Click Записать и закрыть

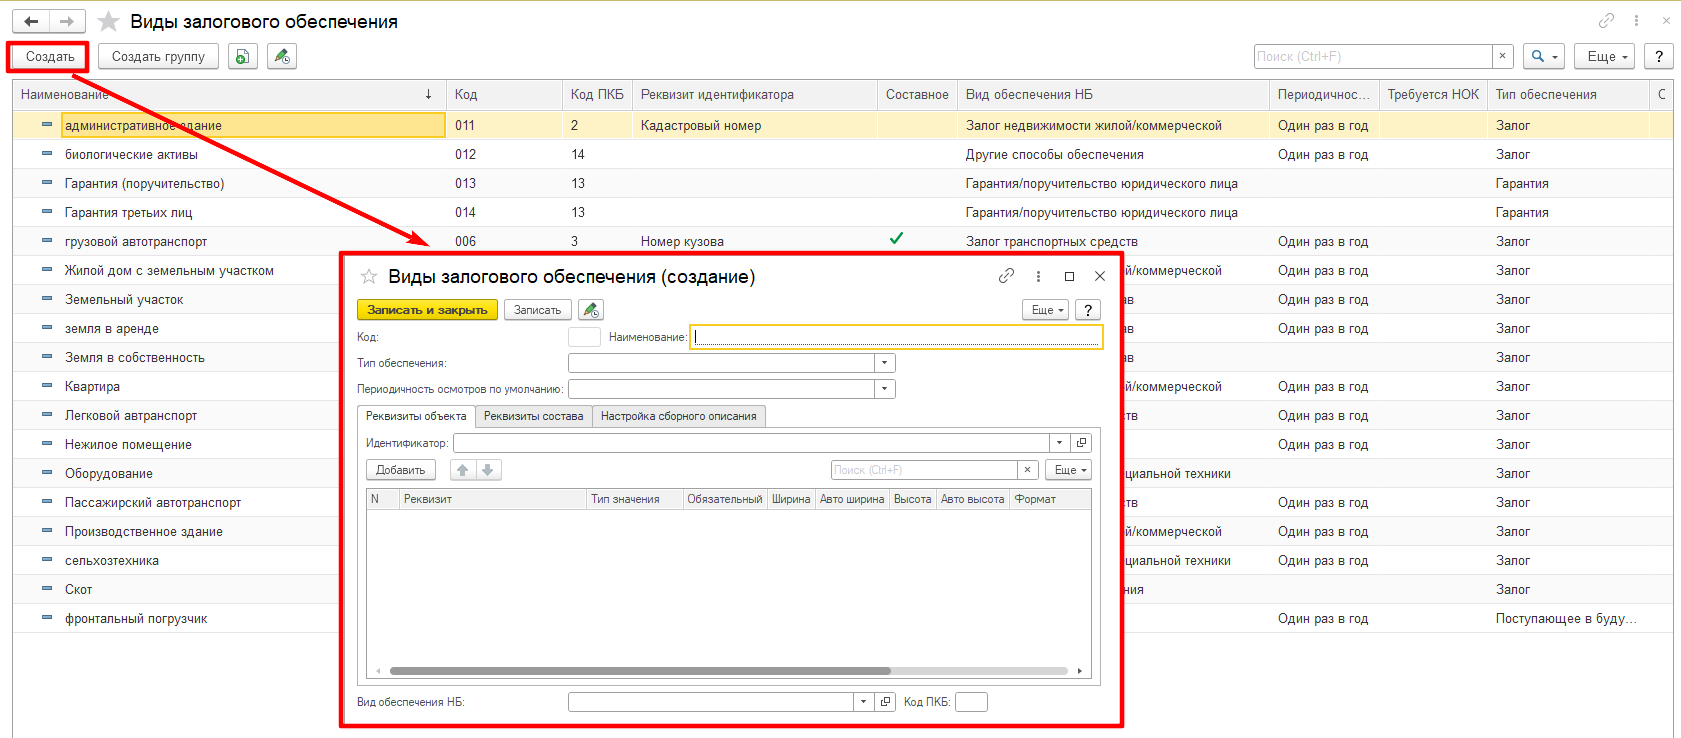pyautogui.click(x=427, y=310)
